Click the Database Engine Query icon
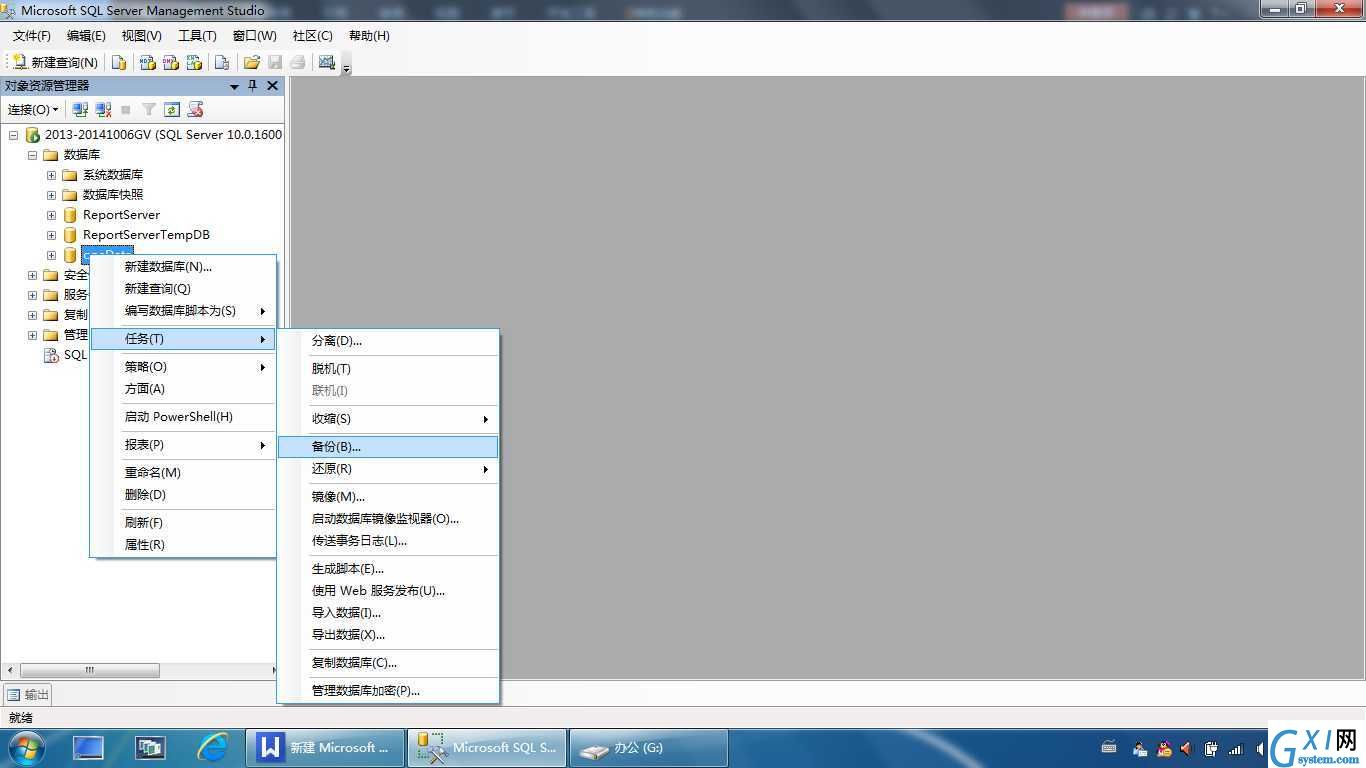This screenshot has width=1366, height=768. (x=119, y=62)
